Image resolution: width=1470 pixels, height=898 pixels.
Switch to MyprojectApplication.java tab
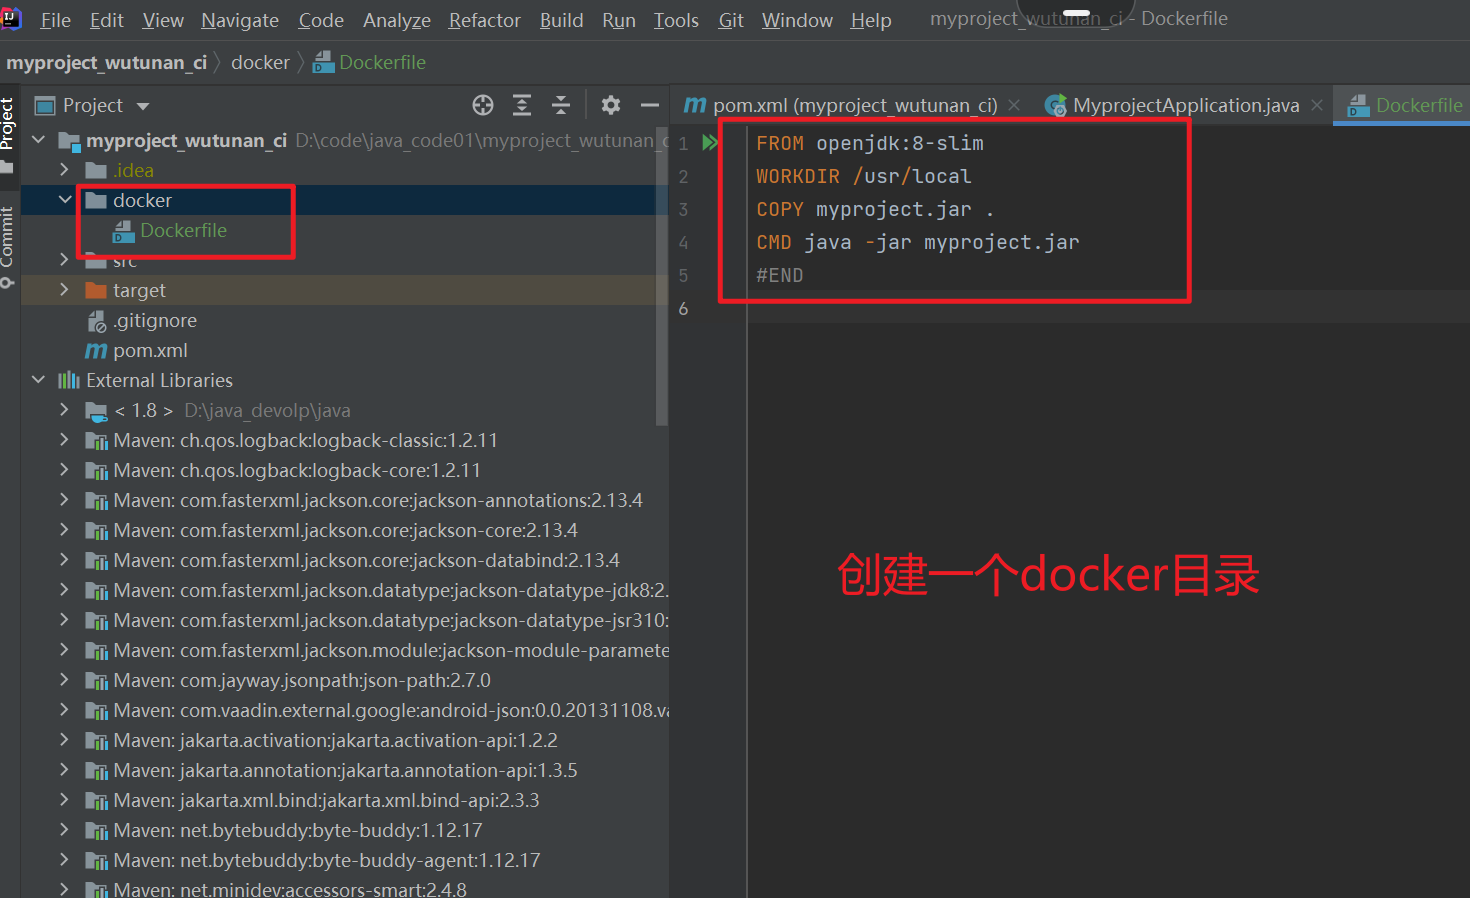click(x=1186, y=105)
